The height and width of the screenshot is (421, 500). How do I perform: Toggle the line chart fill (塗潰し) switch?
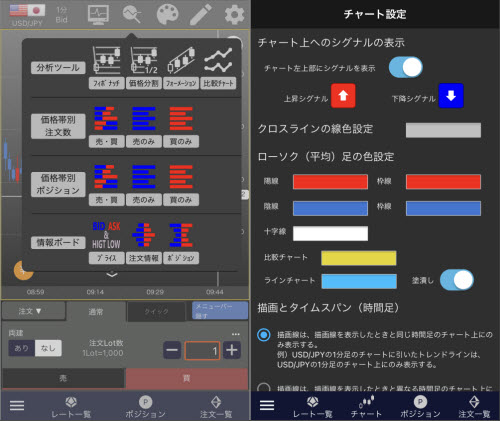(x=457, y=280)
